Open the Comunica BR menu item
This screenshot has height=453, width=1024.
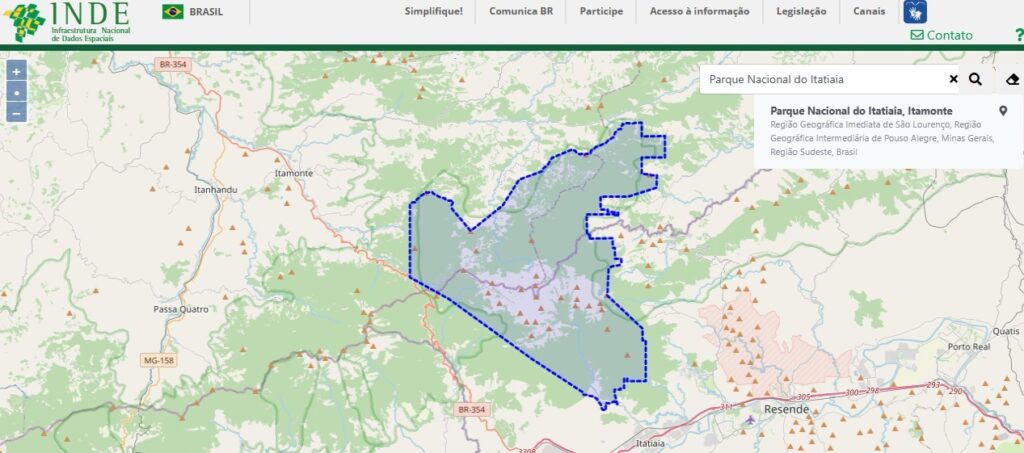click(520, 12)
